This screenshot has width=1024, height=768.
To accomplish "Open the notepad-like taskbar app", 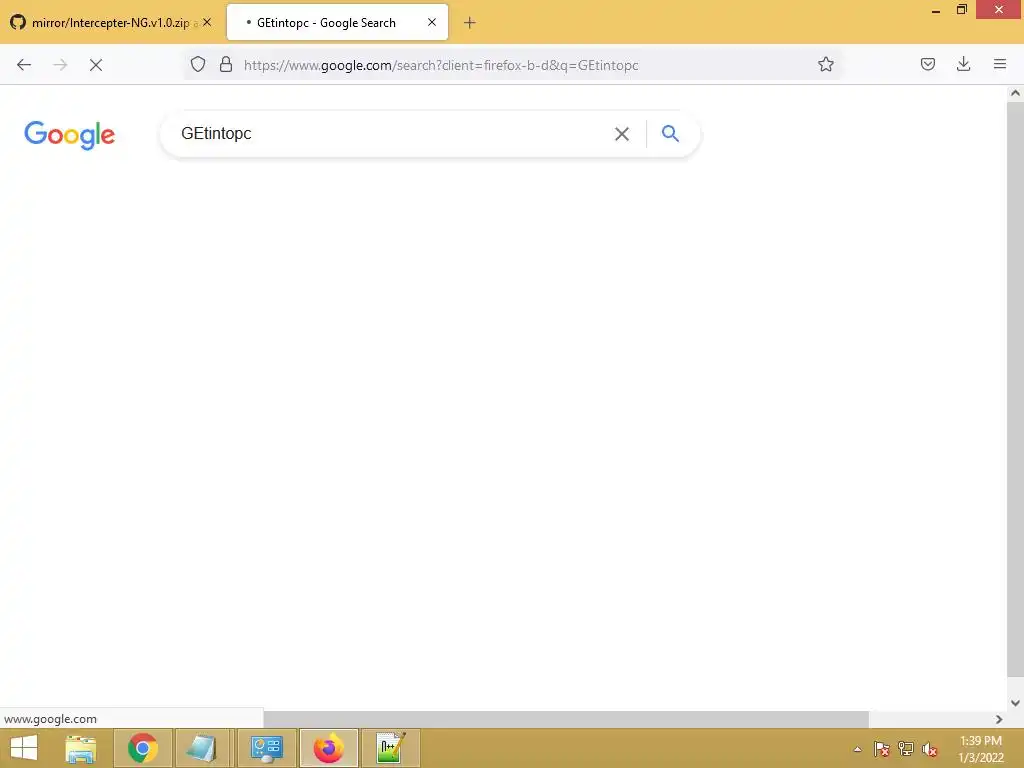I will [202, 748].
